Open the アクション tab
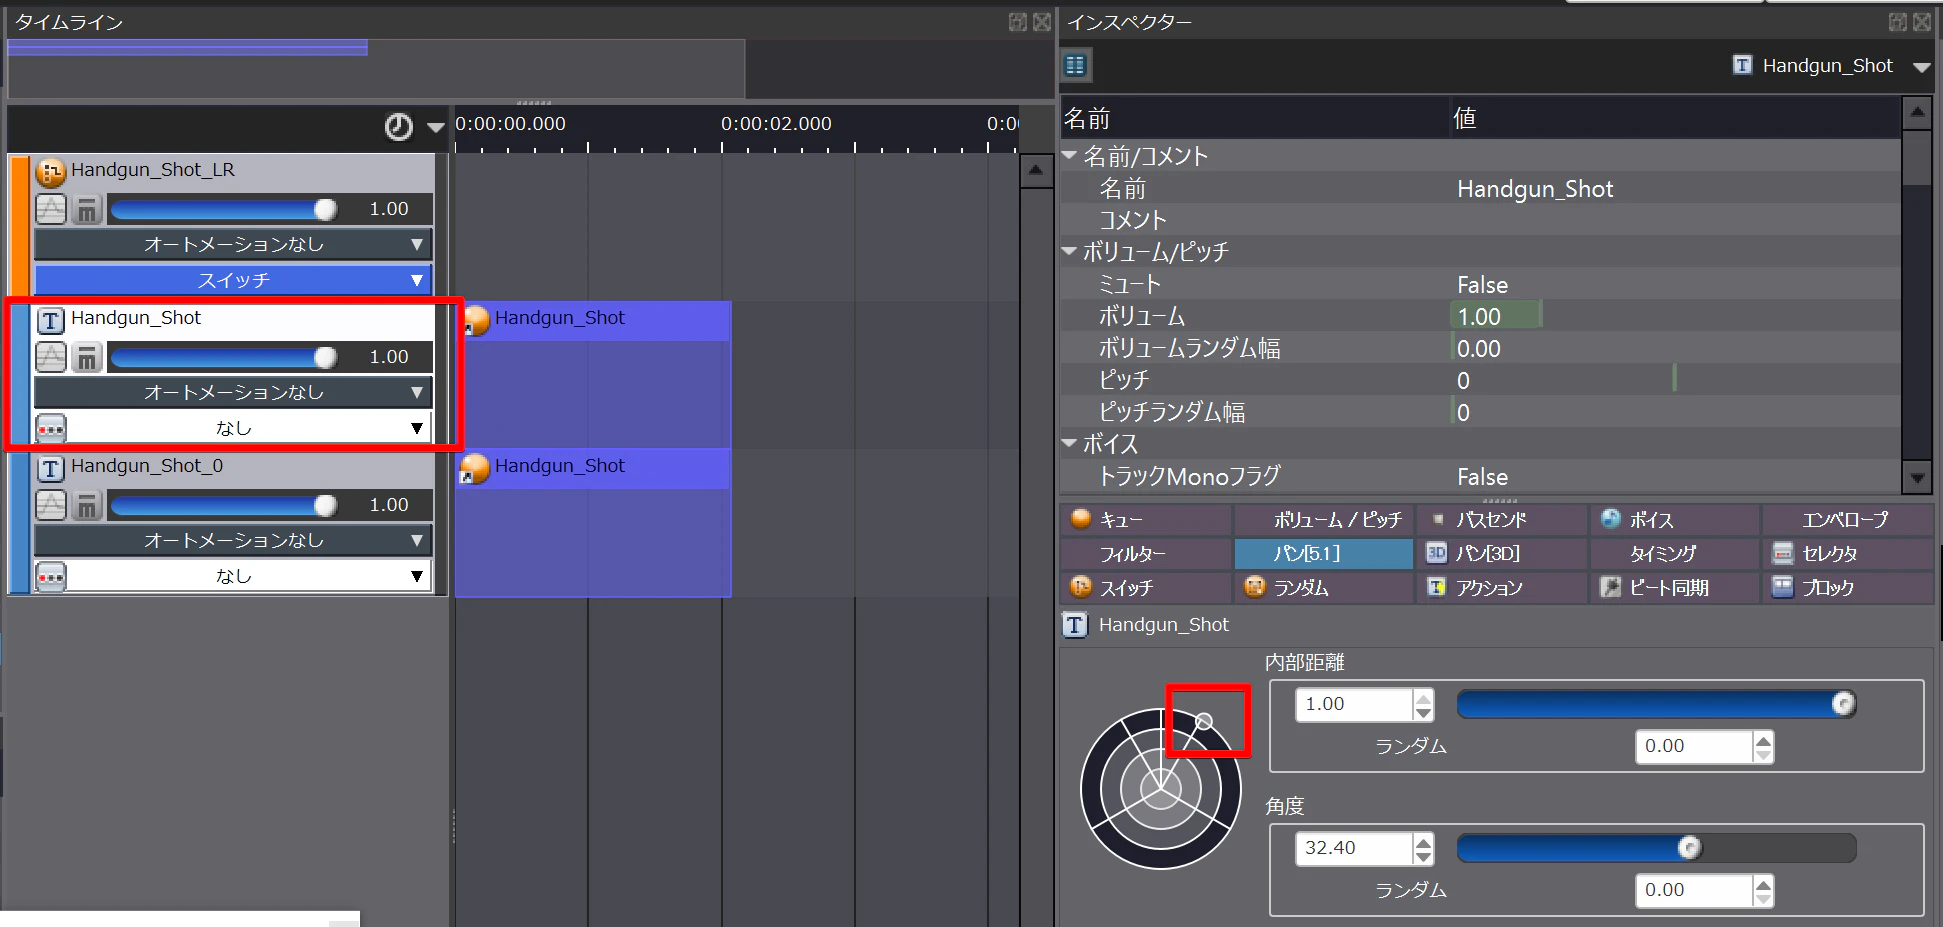 (x=1502, y=588)
